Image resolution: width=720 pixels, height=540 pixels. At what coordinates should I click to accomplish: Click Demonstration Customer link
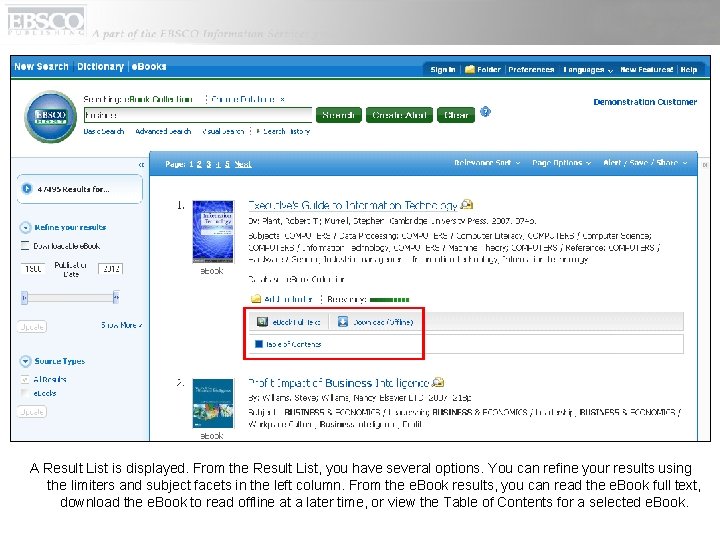(x=645, y=101)
